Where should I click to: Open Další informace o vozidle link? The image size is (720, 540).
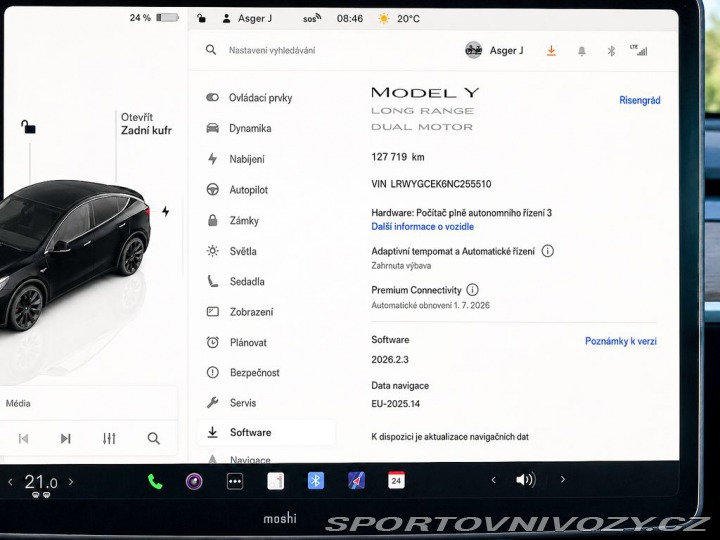click(x=422, y=226)
